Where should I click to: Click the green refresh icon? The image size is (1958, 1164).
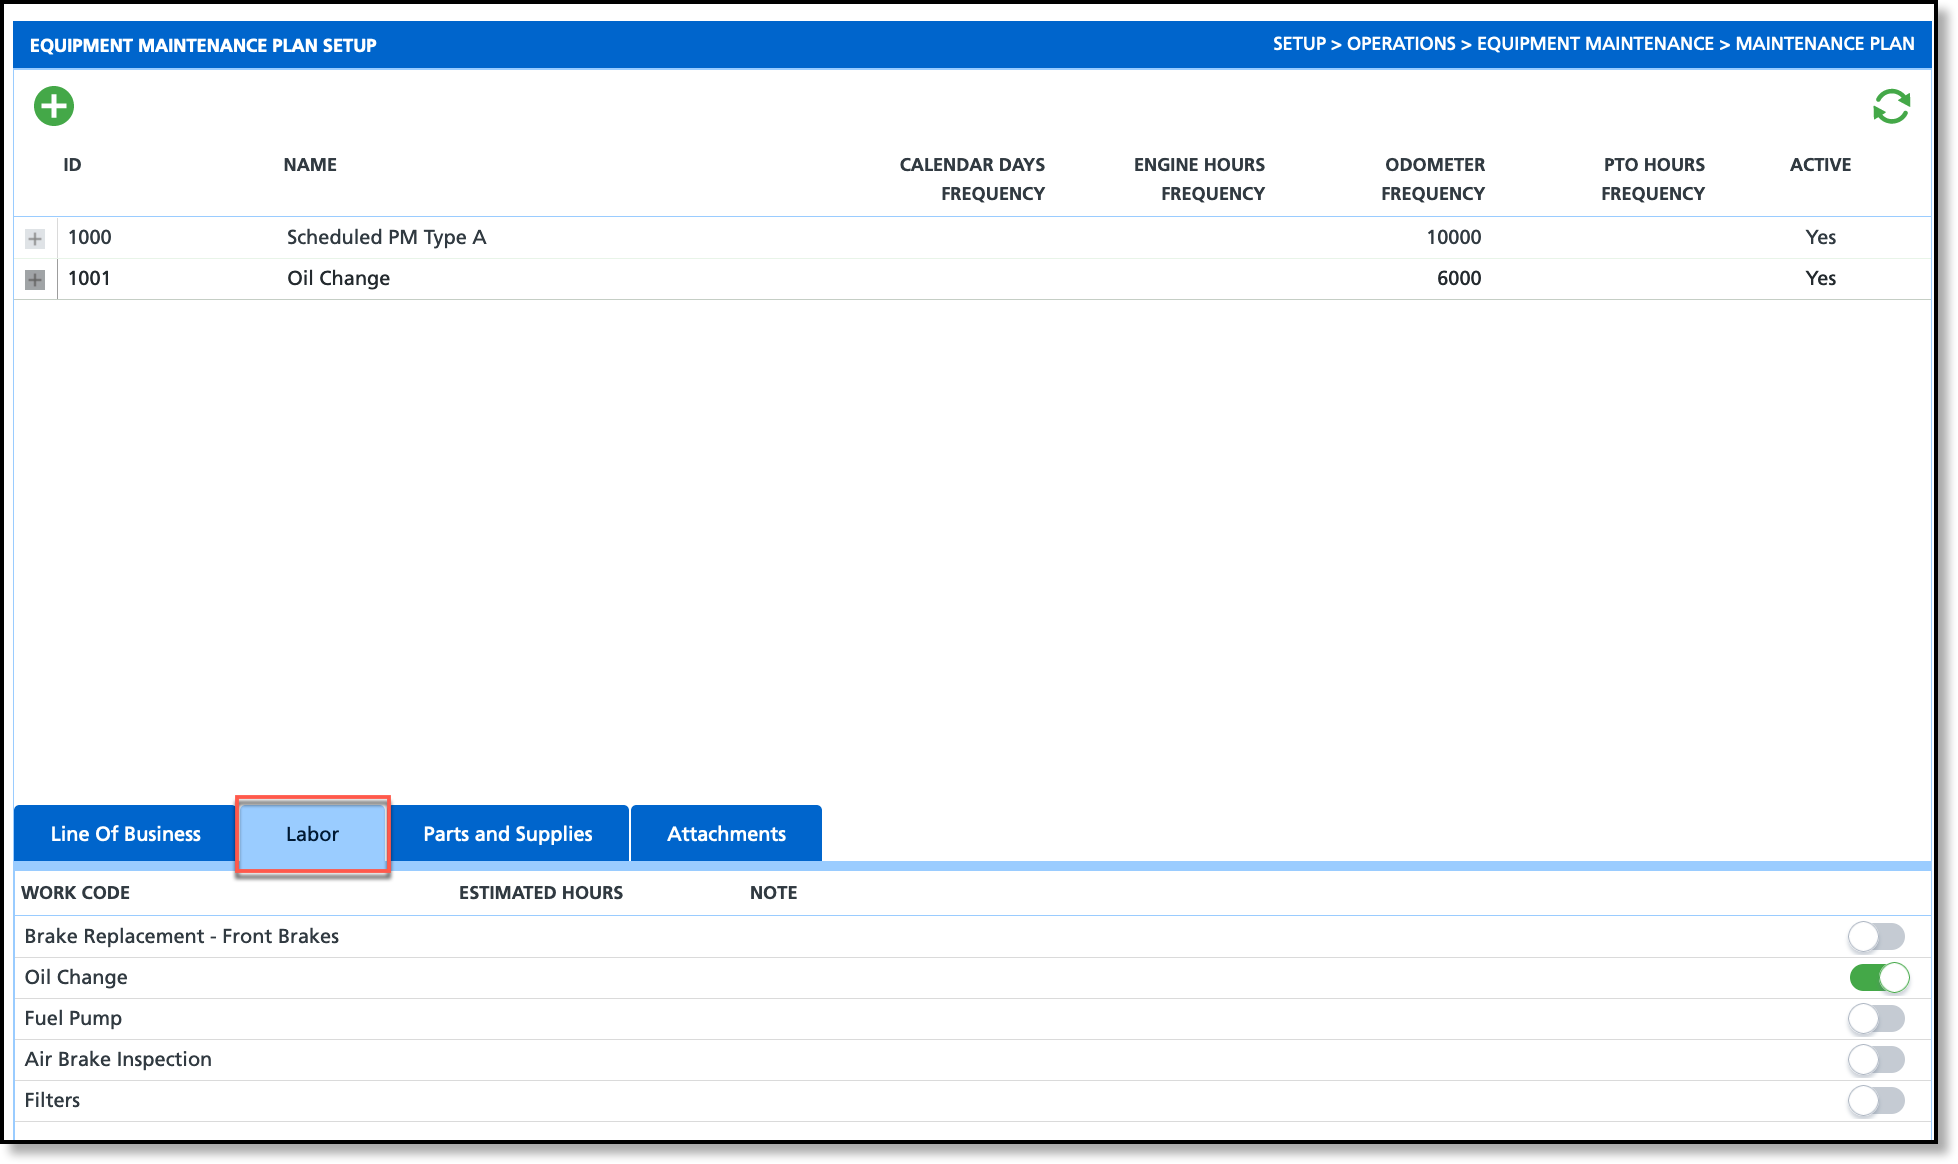click(1891, 106)
